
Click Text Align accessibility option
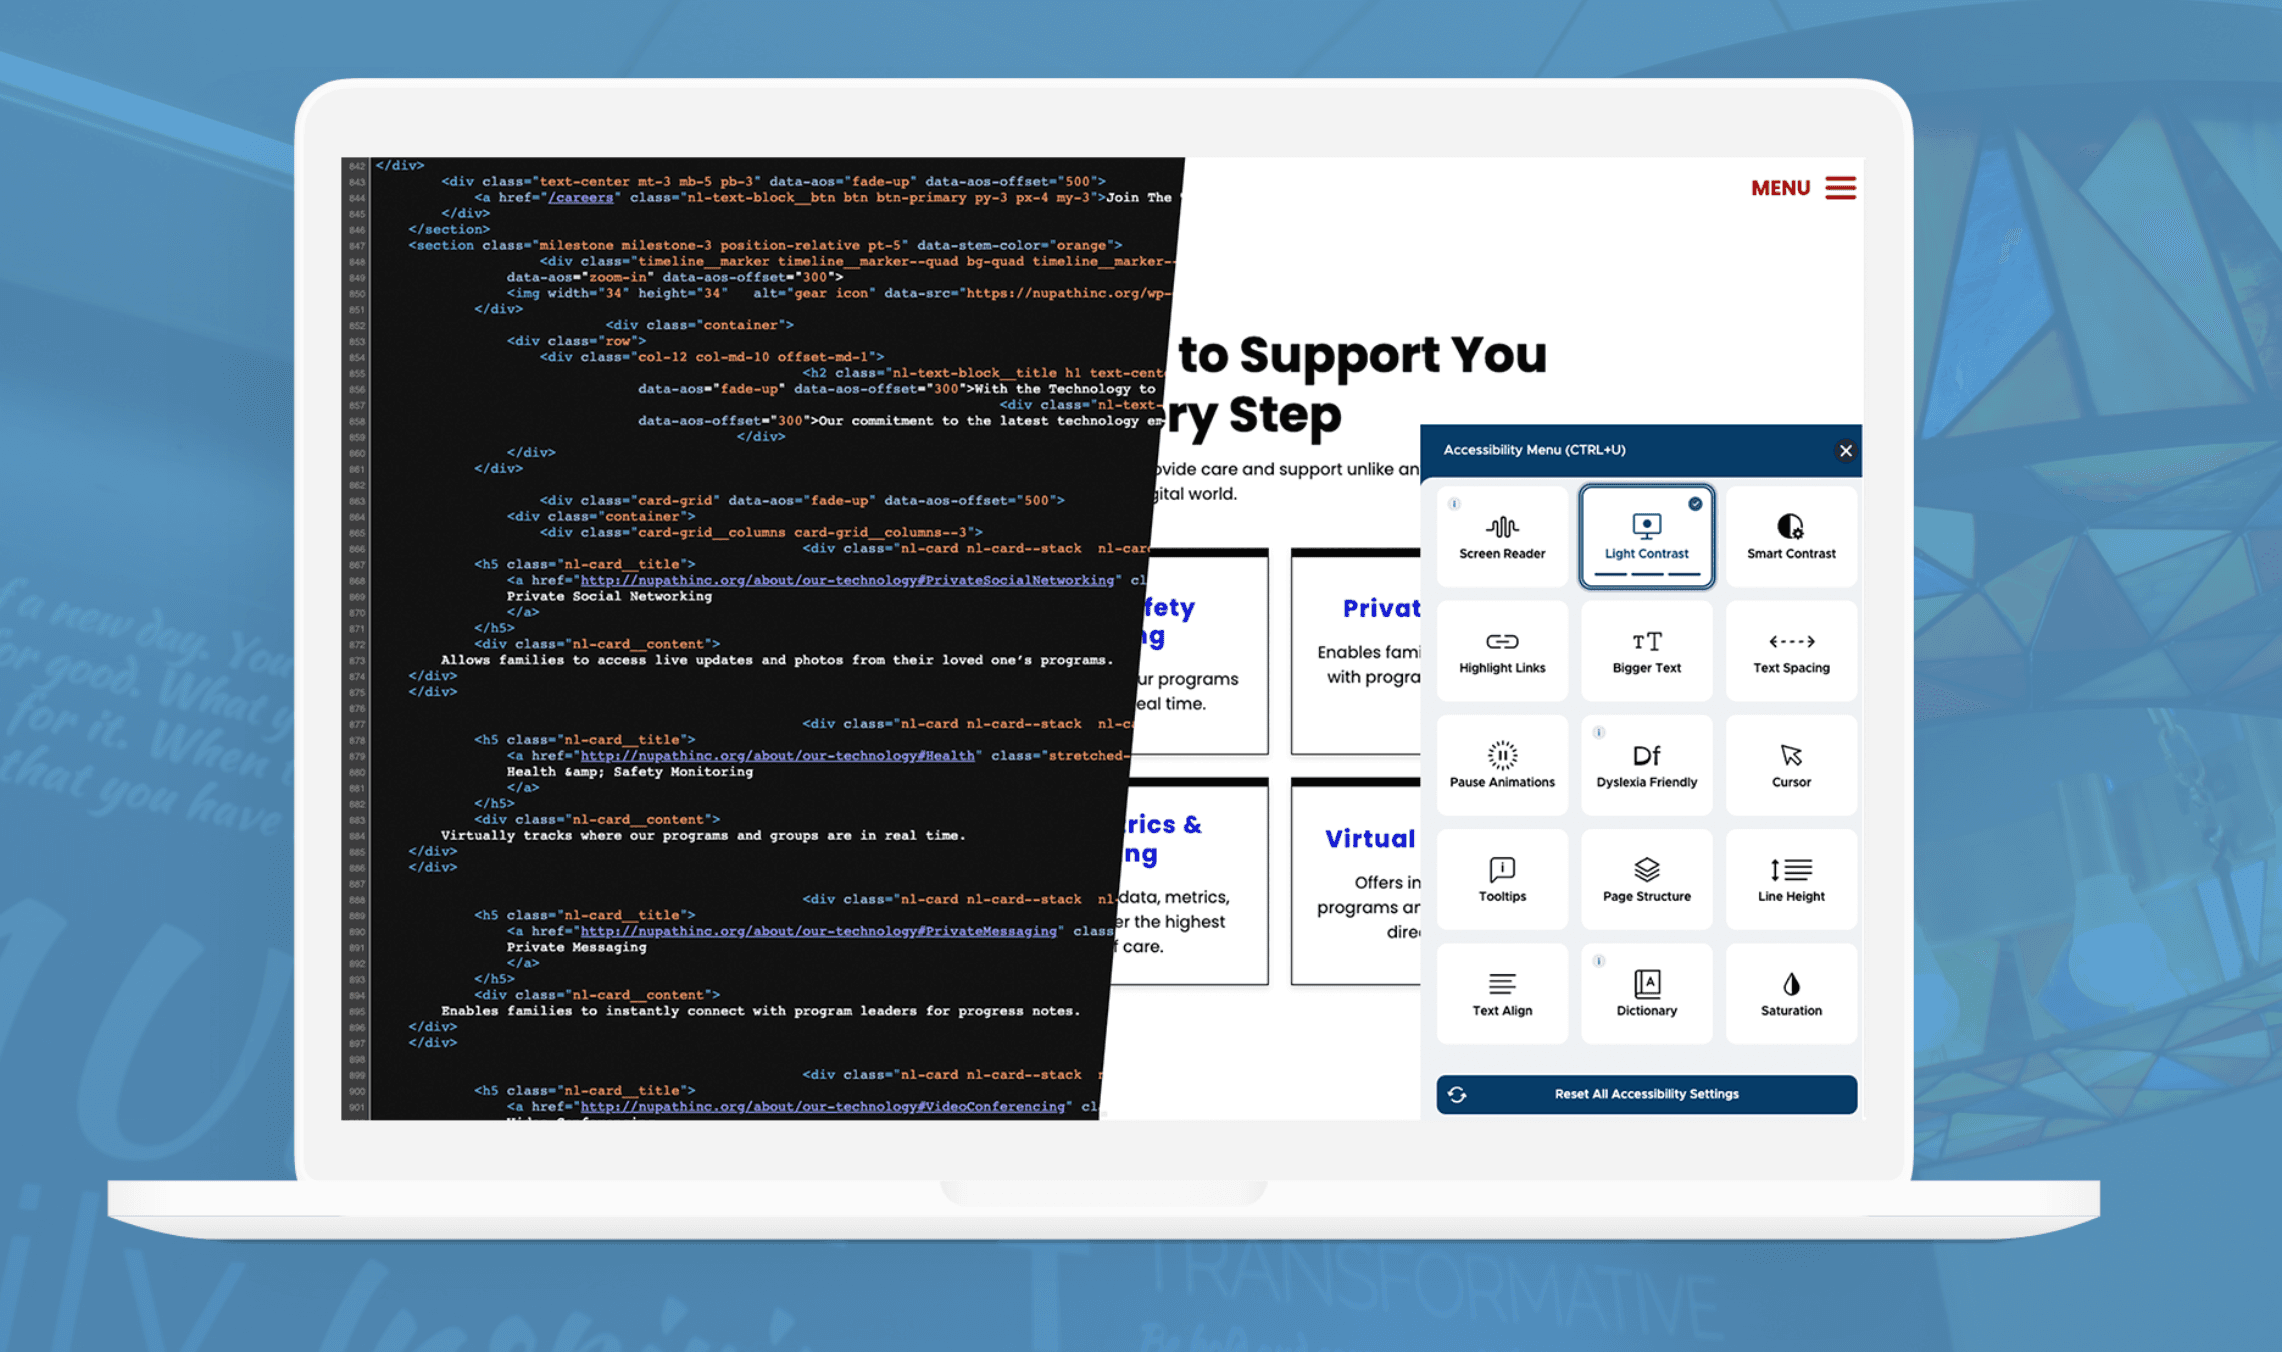[x=1498, y=991]
